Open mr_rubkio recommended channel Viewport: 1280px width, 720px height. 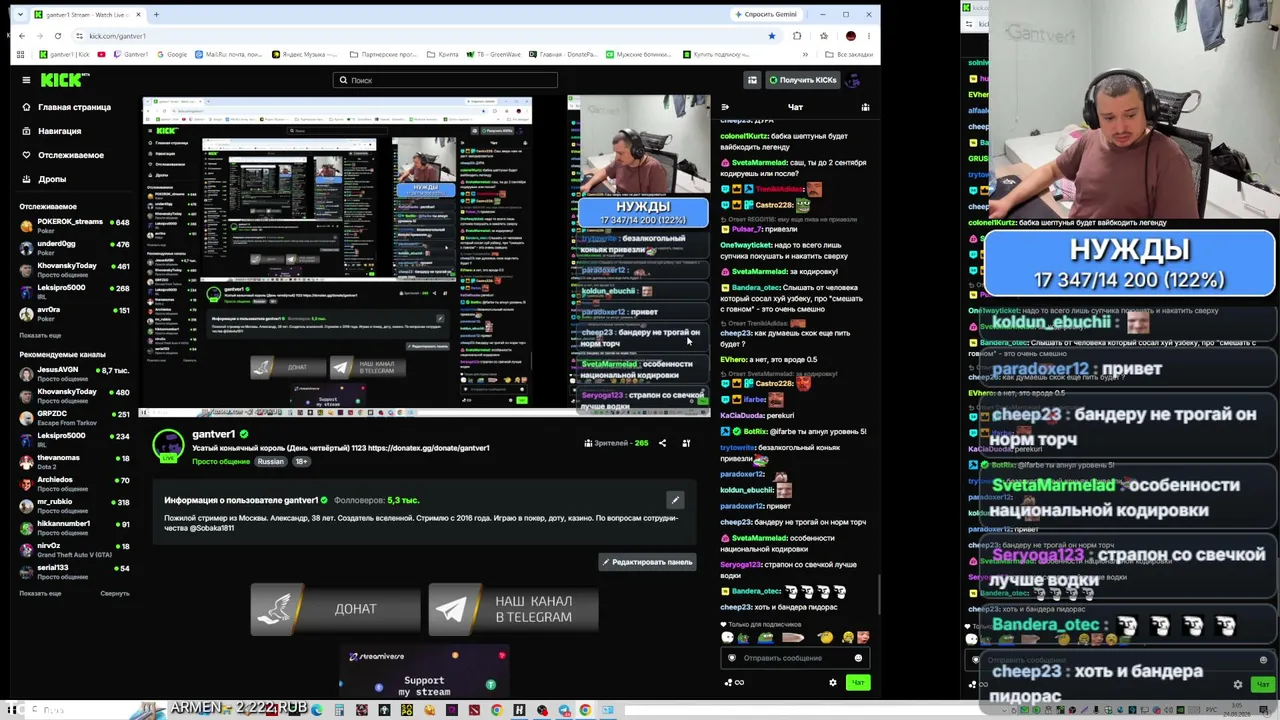coord(74,504)
